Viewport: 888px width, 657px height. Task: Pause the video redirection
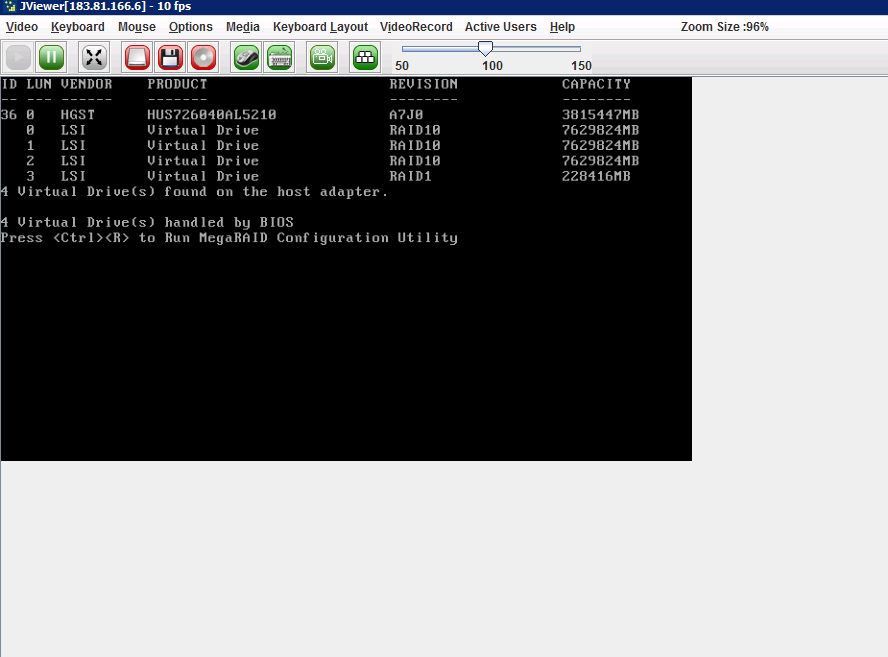(x=52, y=58)
